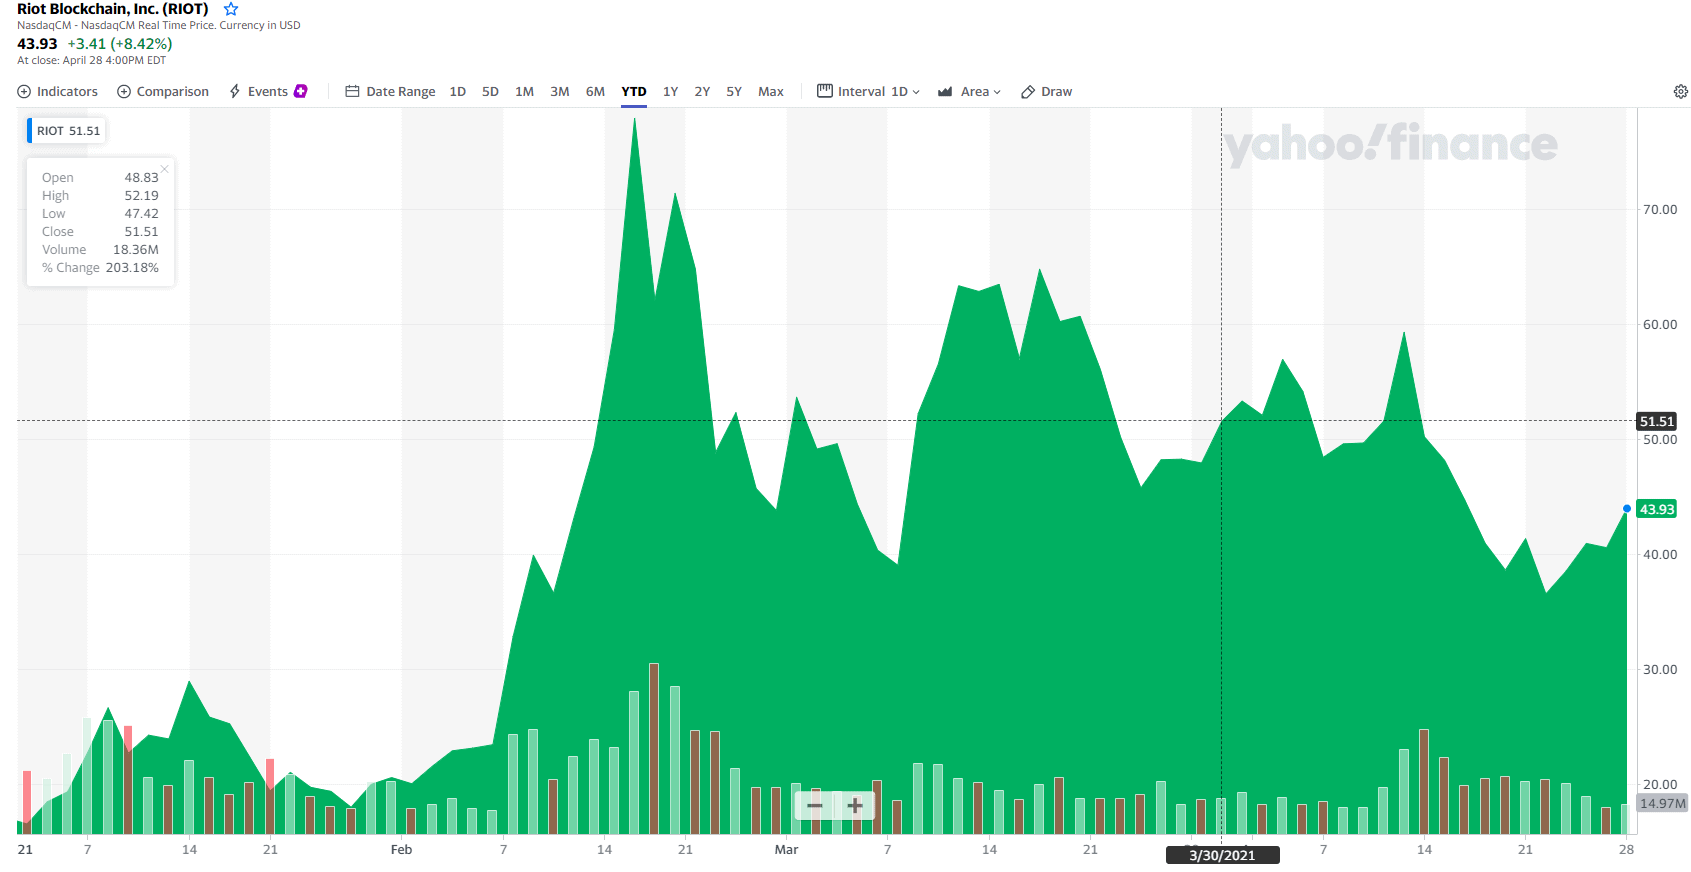Screen dimensions: 1691x872
Task: Click the RIOT 51.51 legend label
Action: click(x=68, y=131)
